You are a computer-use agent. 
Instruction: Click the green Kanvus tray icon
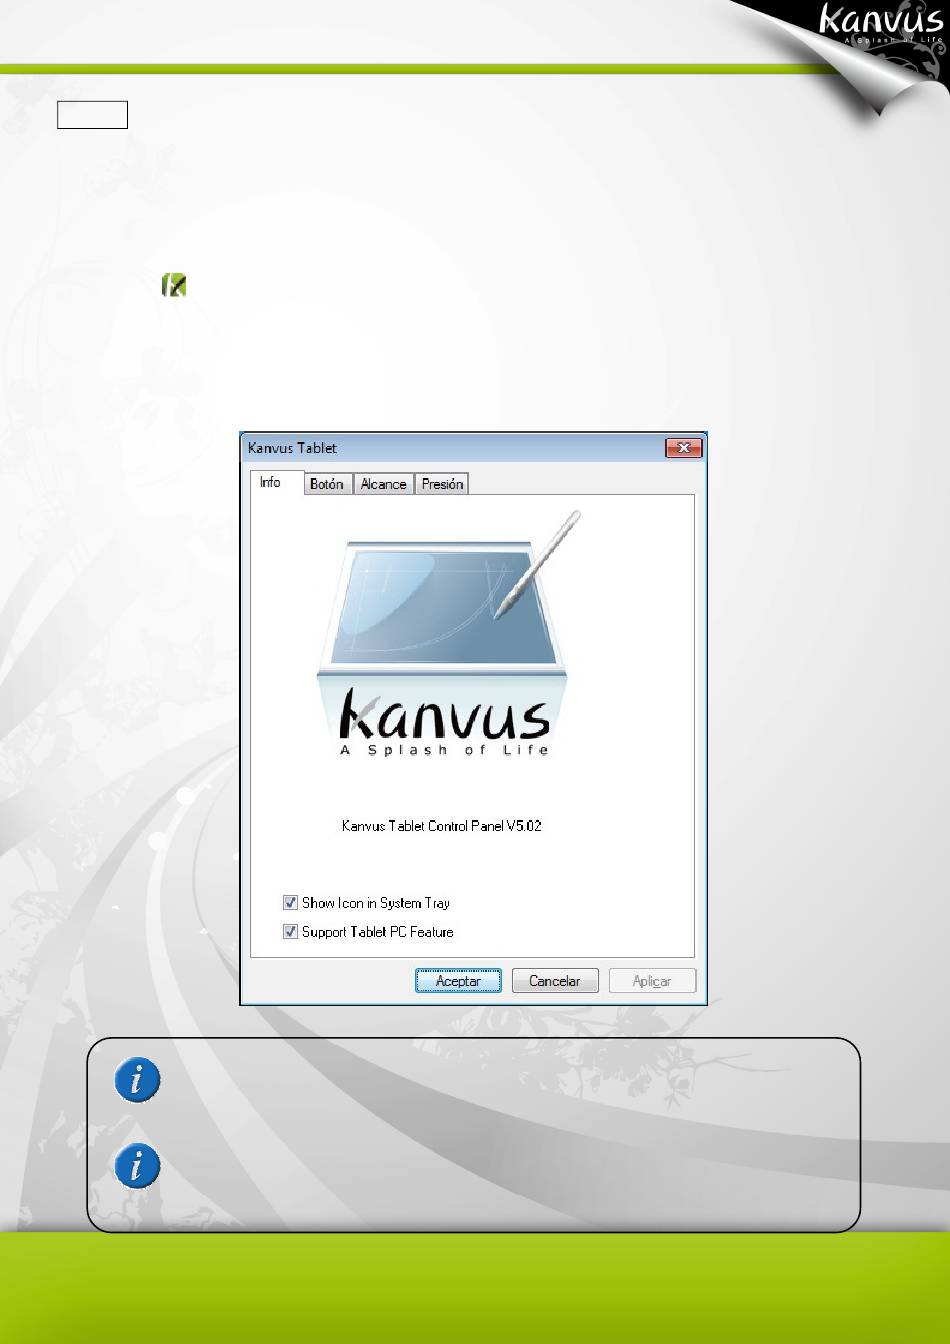pyautogui.click(x=174, y=286)
